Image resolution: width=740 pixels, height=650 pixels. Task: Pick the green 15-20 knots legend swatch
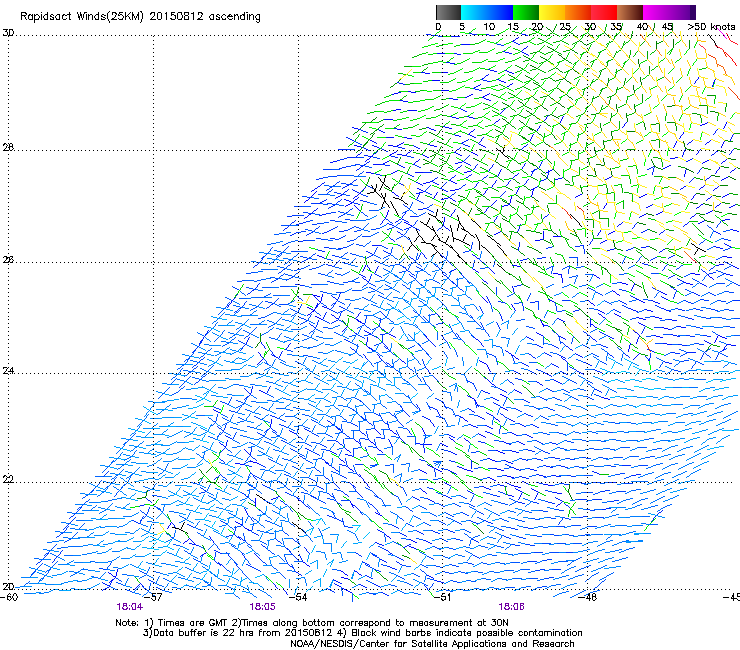[526, 12]
